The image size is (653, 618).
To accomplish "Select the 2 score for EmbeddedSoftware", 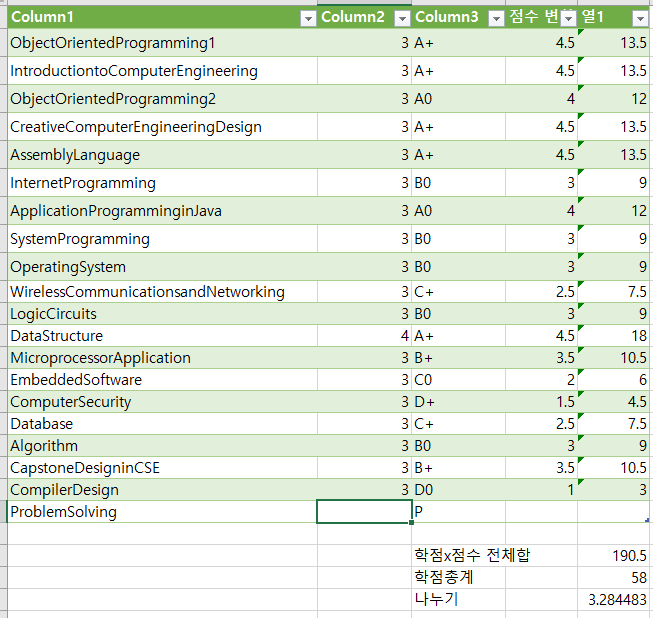I will click(x=541, y=380).
